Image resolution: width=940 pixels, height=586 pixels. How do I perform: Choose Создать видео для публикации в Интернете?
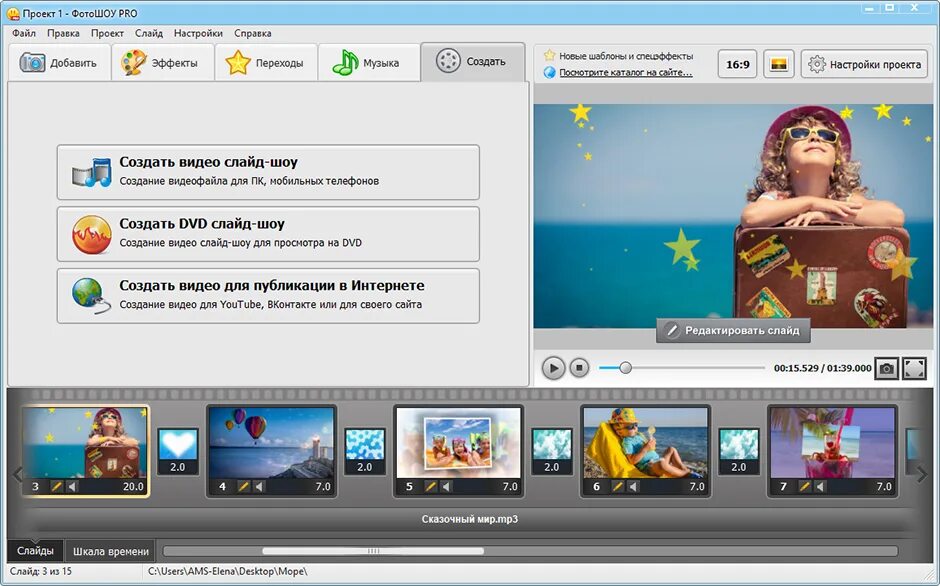coord(268,296)
